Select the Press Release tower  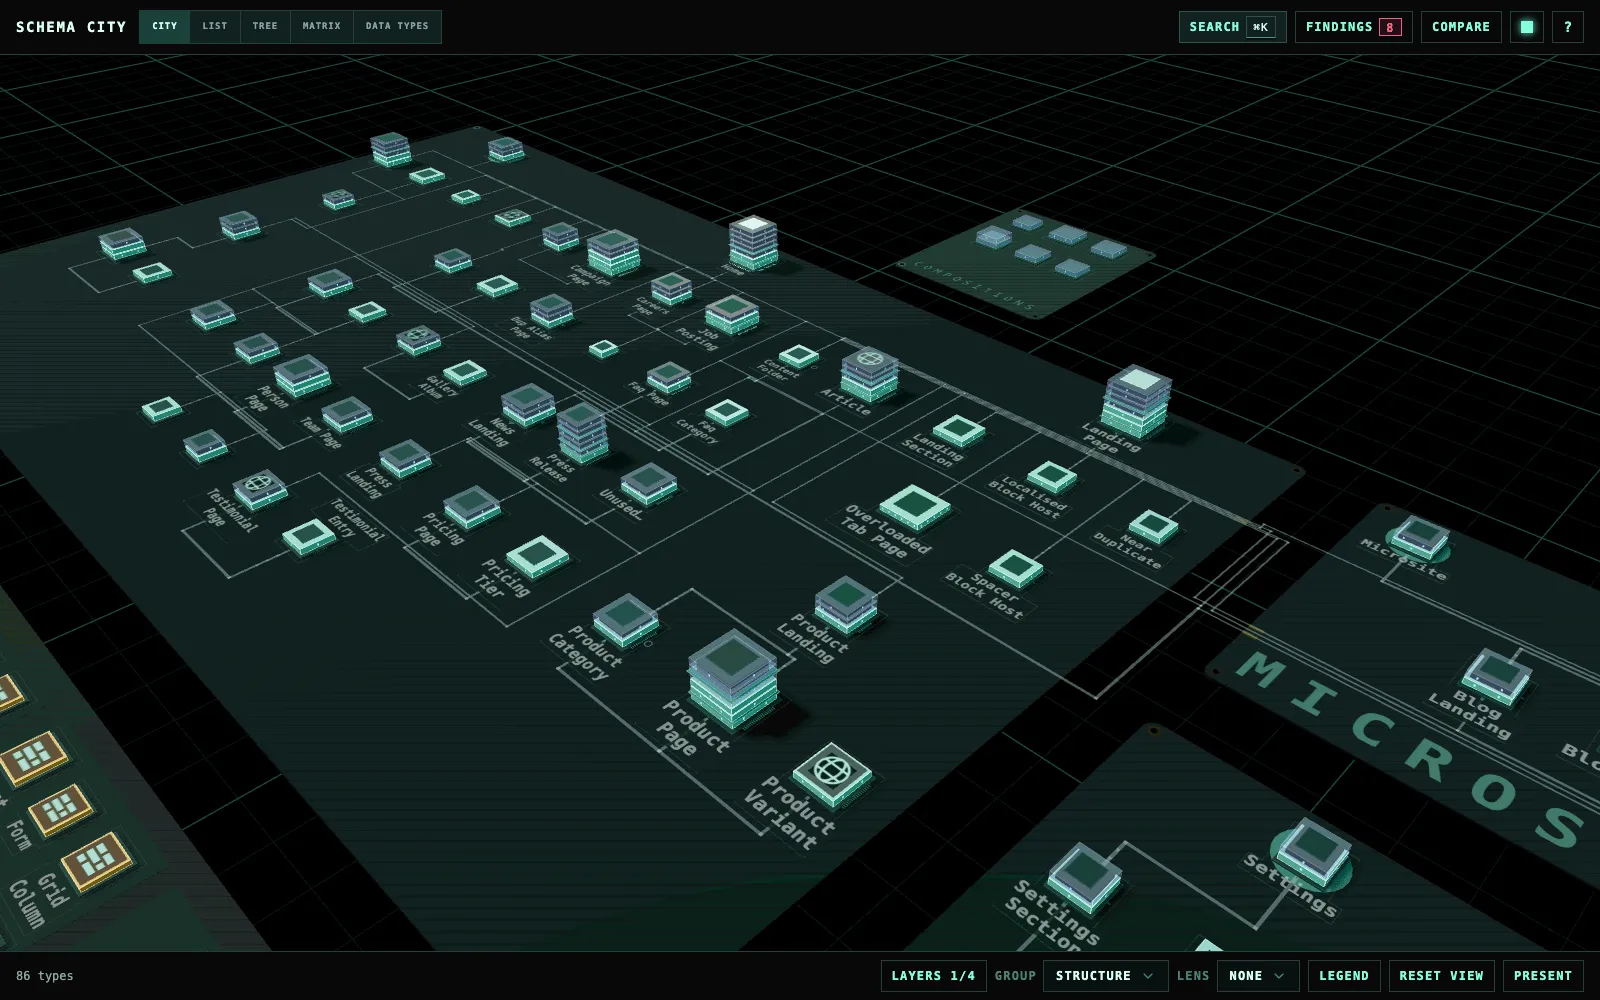pos(582,432)
